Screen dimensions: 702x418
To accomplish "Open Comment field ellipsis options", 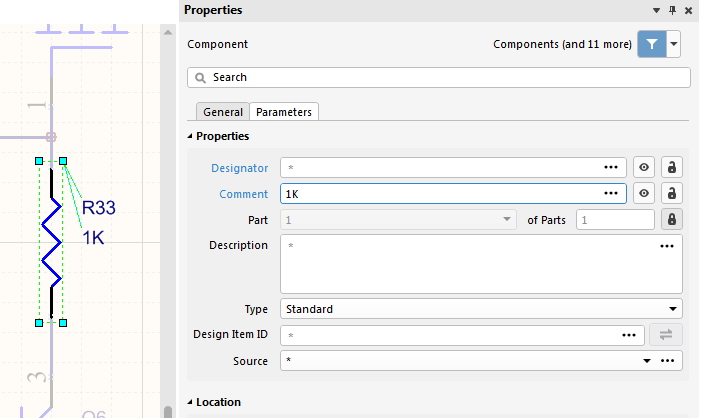I will point(611,194).
